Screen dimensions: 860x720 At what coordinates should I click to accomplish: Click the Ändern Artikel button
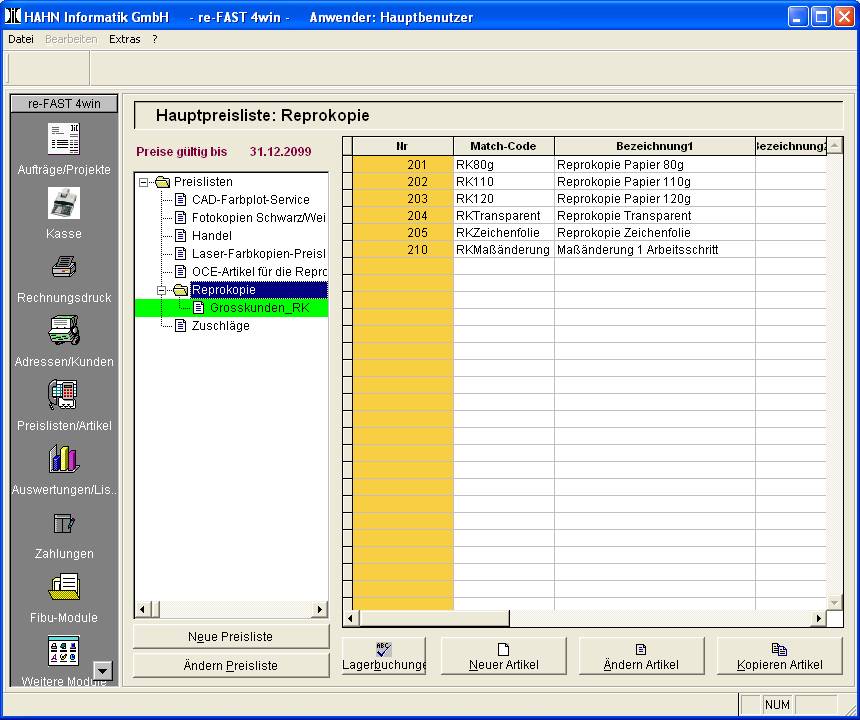point(641,656)
